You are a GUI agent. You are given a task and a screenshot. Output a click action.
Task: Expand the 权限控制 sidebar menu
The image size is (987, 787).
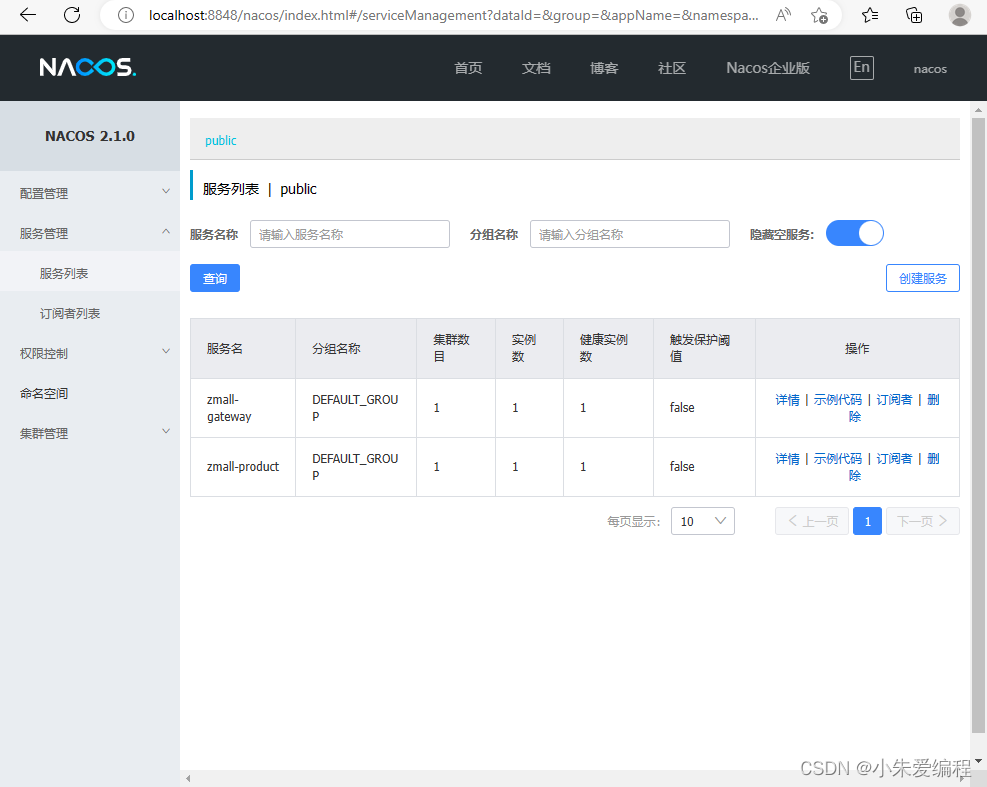point(90,353)
